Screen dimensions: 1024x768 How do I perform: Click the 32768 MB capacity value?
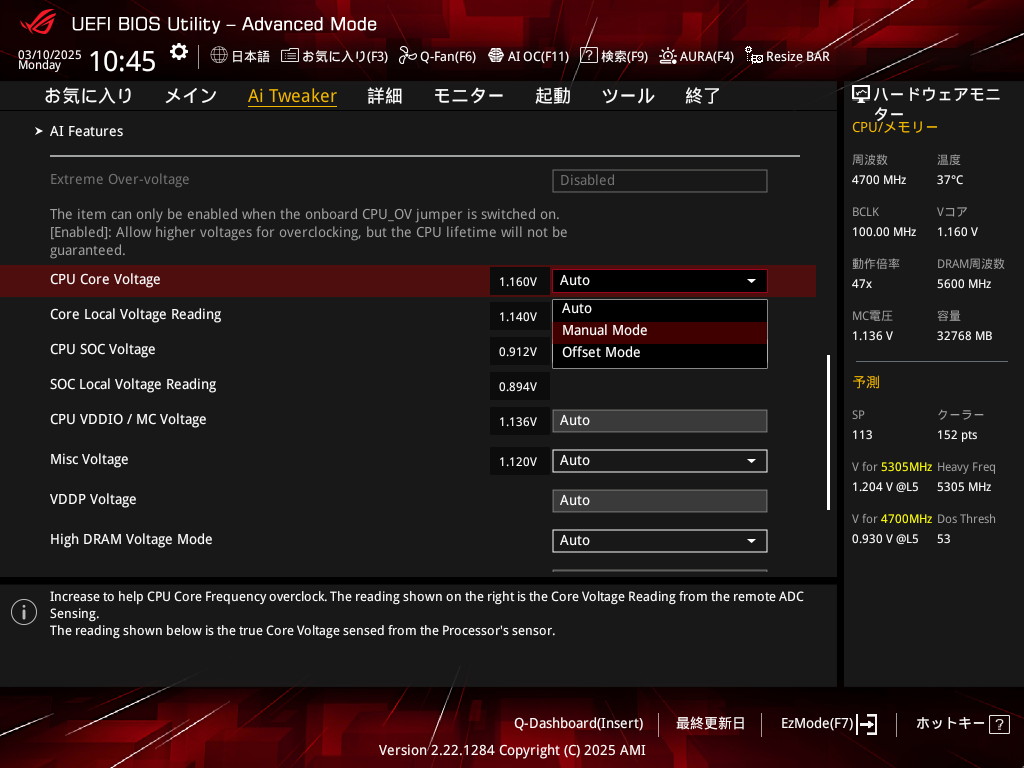(965, 336)
